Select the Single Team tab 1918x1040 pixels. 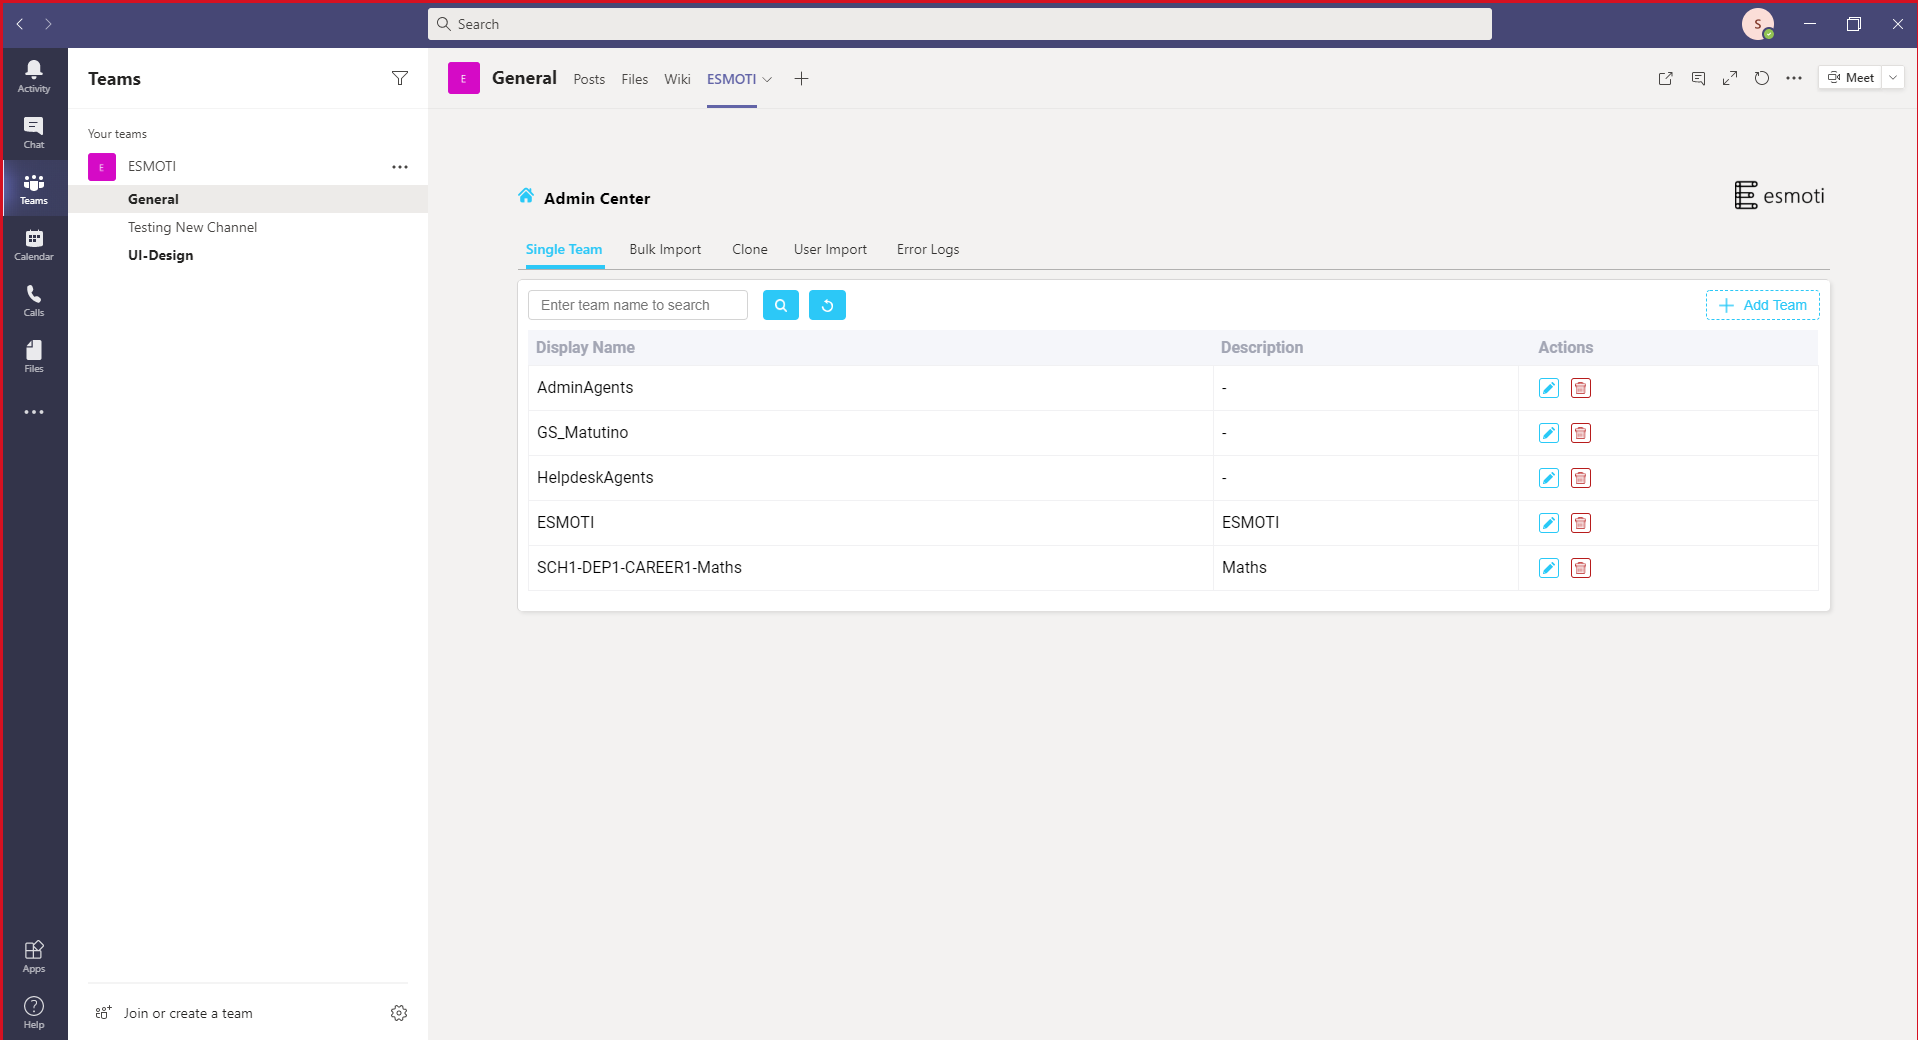pyautogui.click(x=564, y=250)
